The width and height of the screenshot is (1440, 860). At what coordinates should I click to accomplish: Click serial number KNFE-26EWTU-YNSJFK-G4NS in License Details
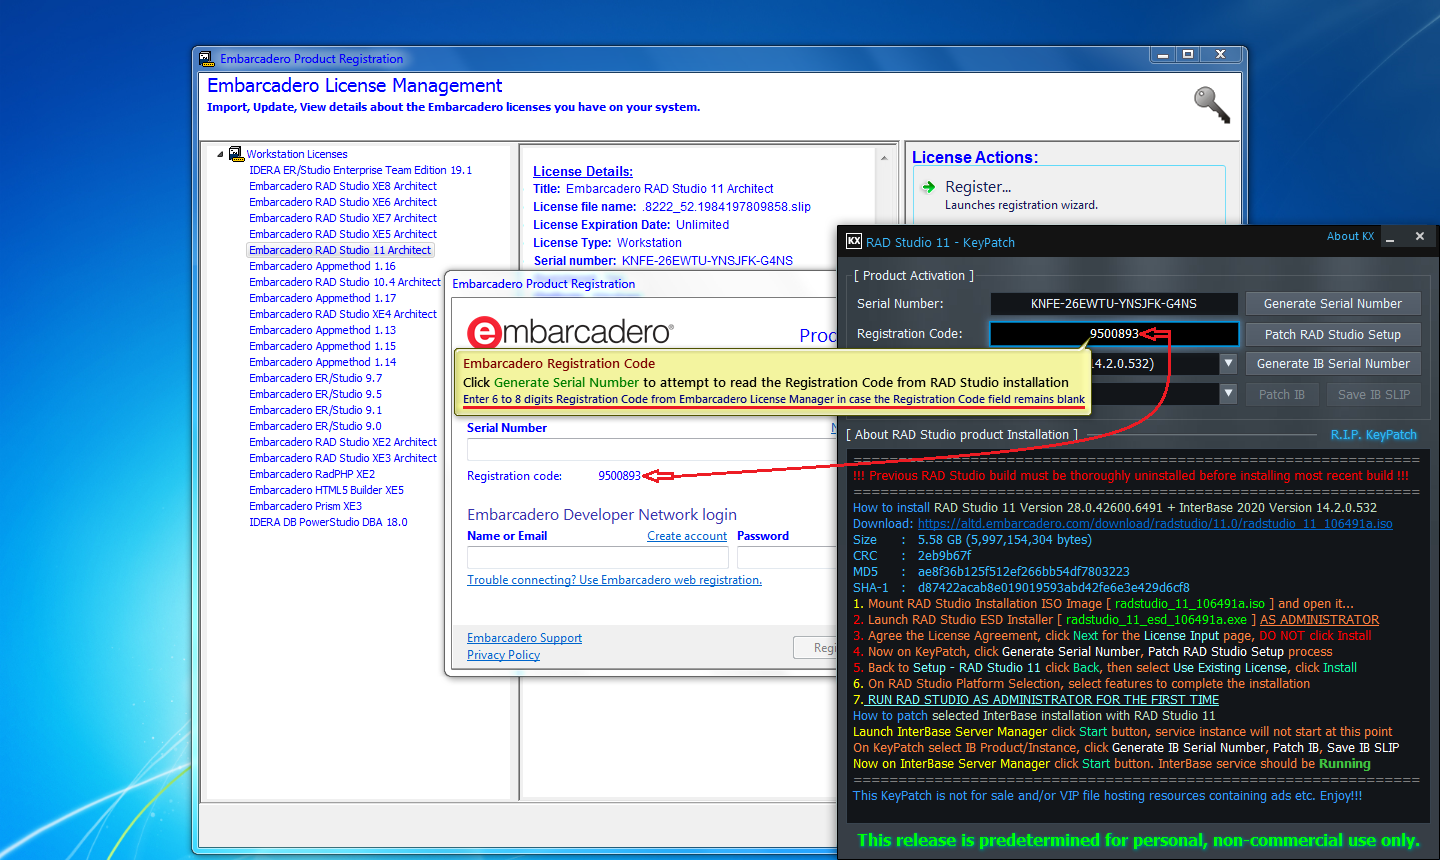707,261
